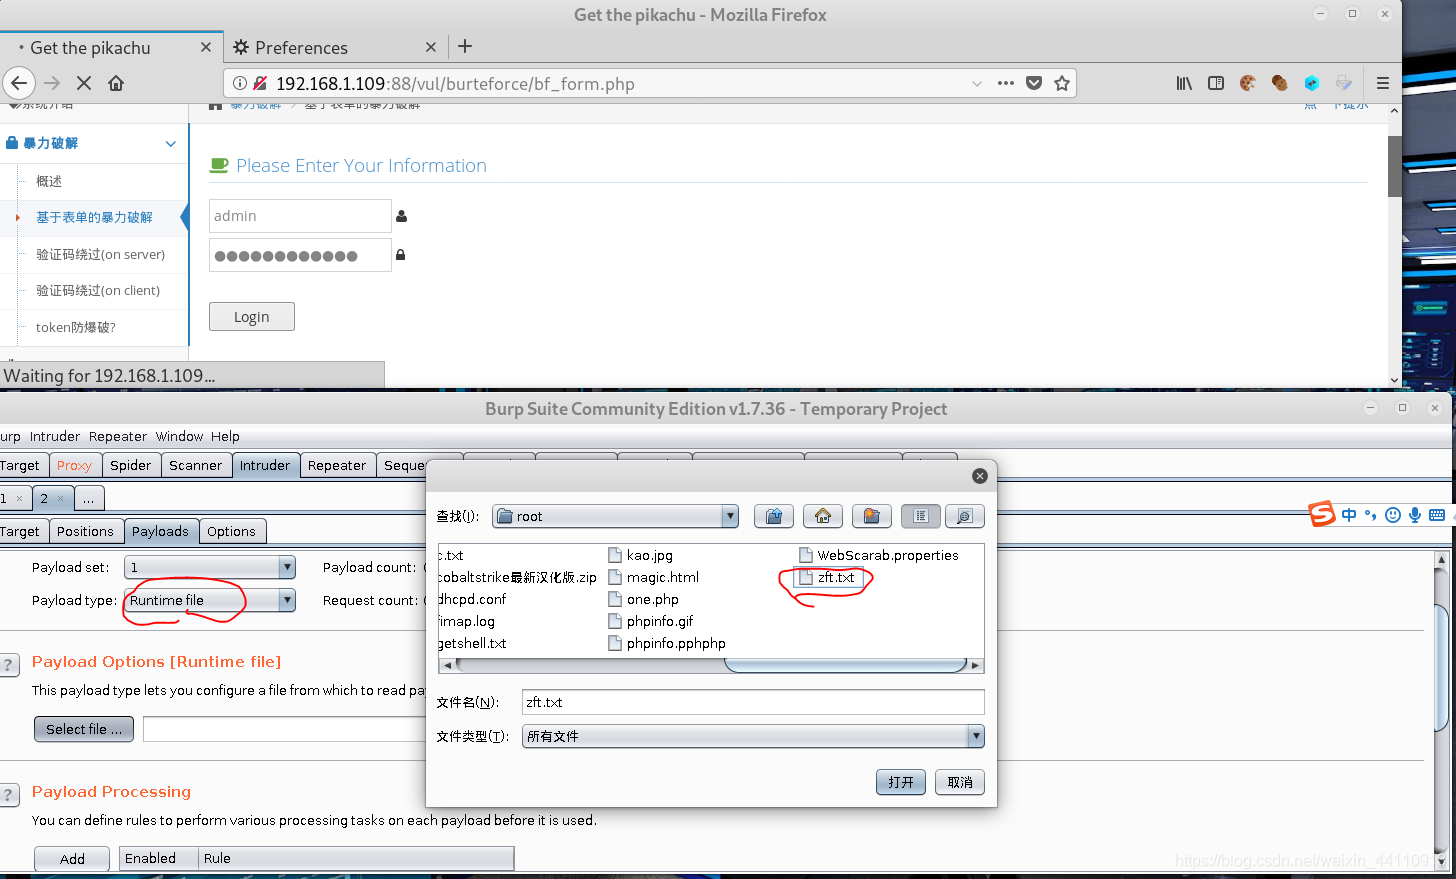Click the admin username field
Viewport: 1456px width, 879px height.
(300, 216)
